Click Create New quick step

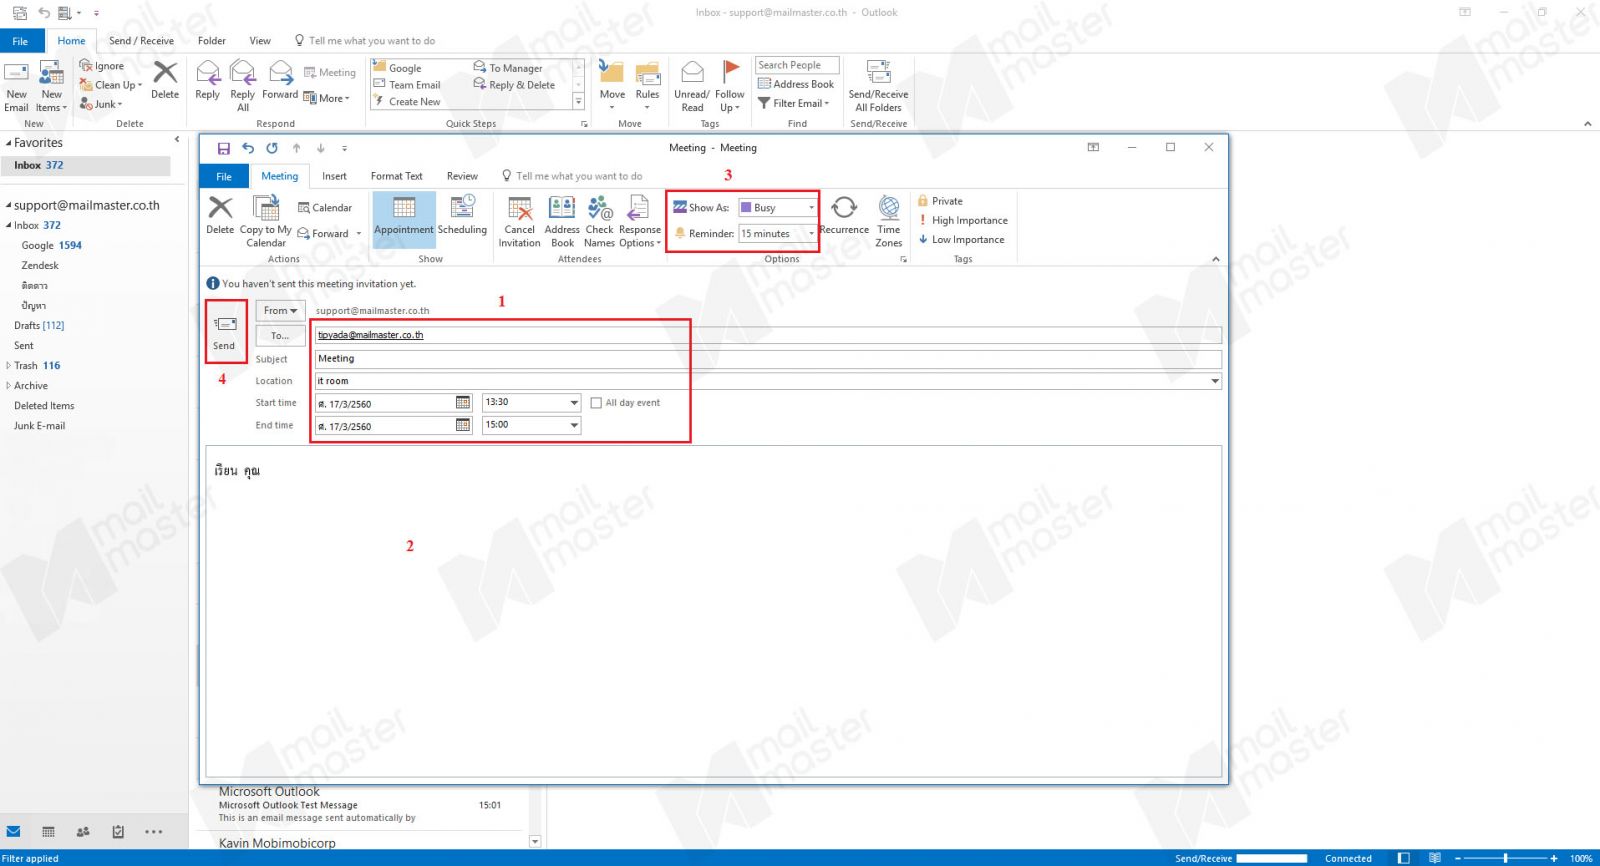tap(407, 101)
